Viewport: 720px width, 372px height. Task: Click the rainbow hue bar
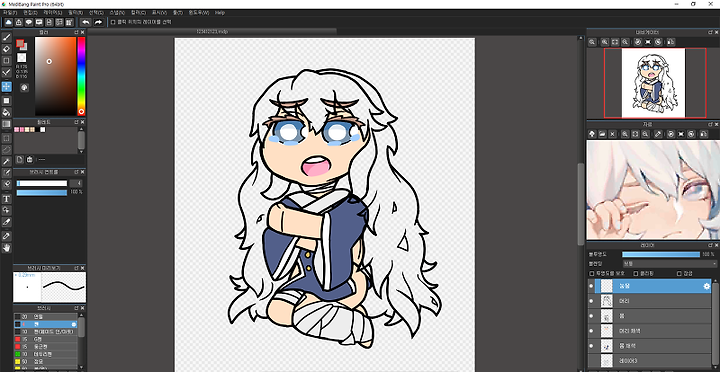81,76
